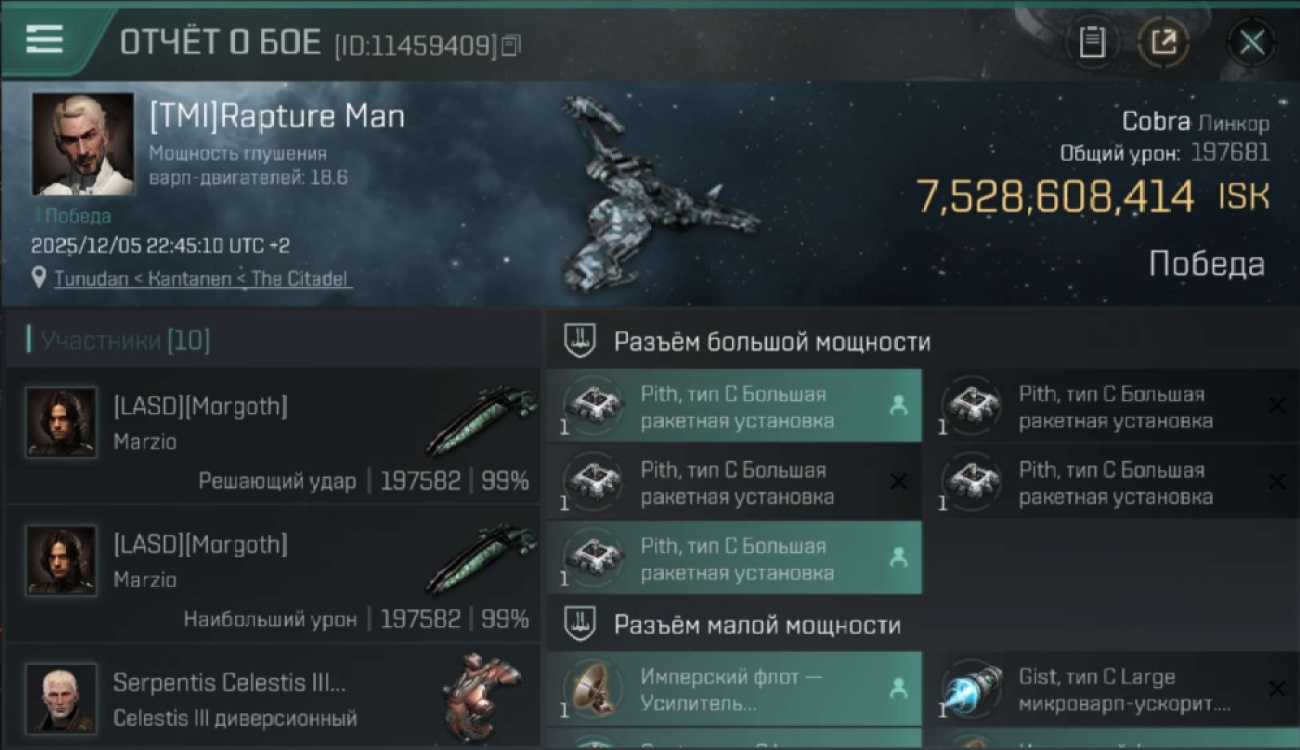
Task: Open Marzio's decisive-blow participant entry
Action: point(272,435)
